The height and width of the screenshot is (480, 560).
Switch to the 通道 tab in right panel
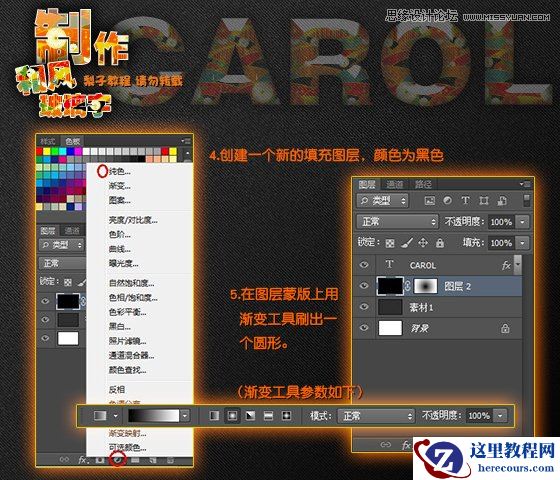click(x=394, y=185)
